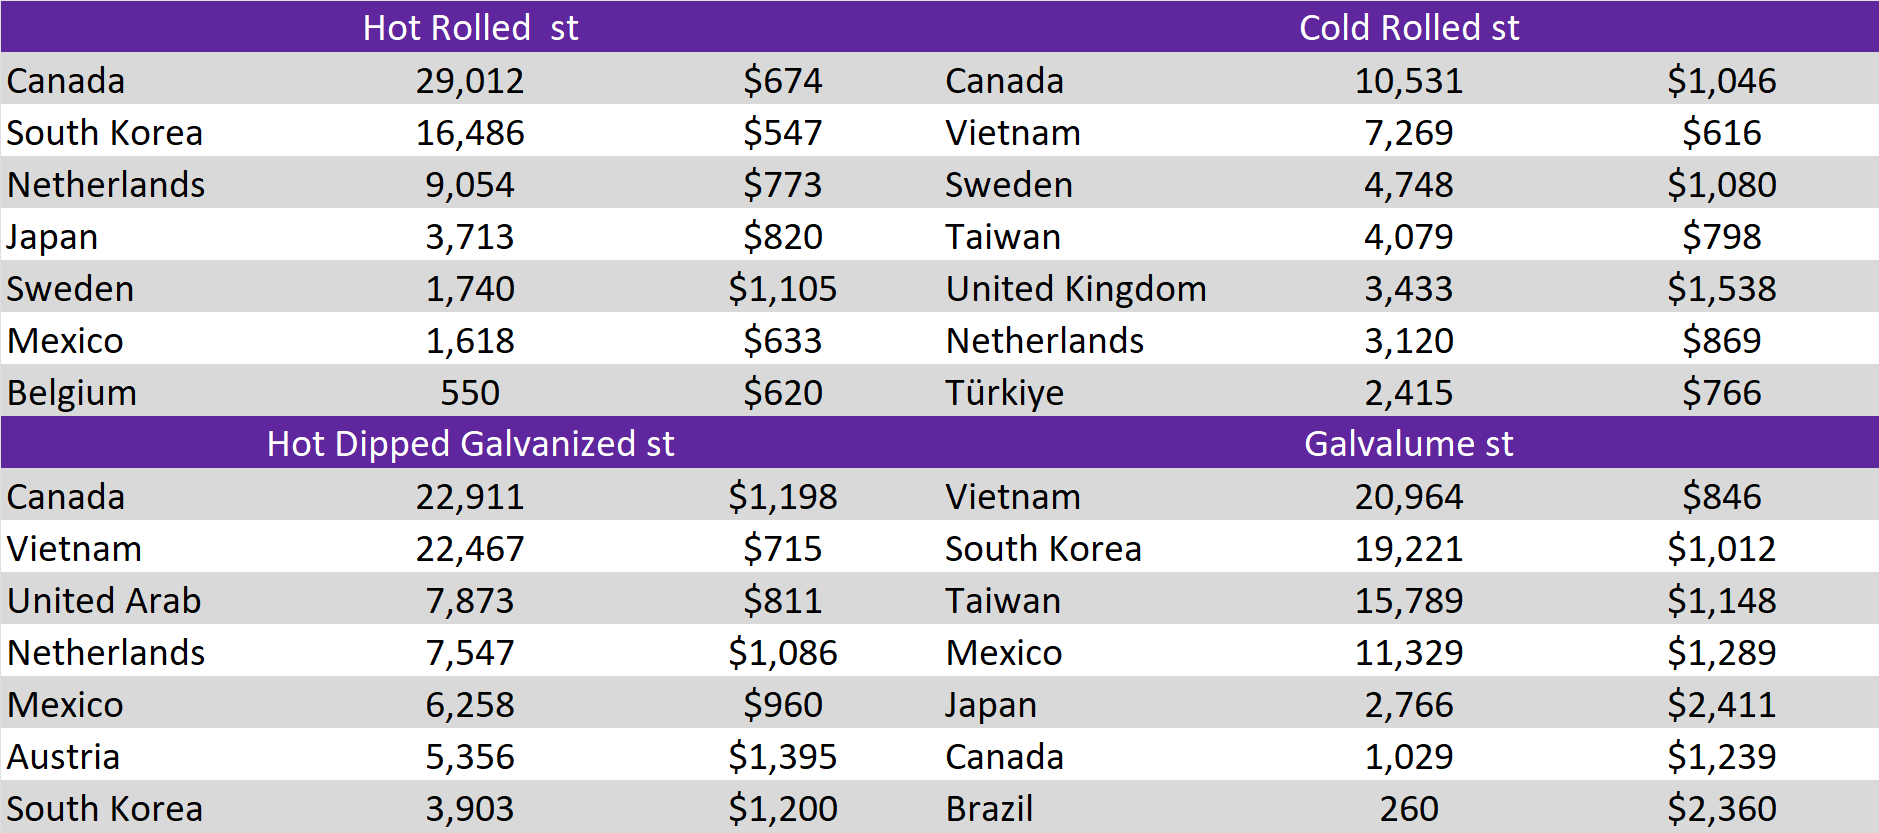Select the Hot Dipped Galvanized st header
Image resolution: width=1879 pixels, height=833 pixels.
tap(470, 444)
